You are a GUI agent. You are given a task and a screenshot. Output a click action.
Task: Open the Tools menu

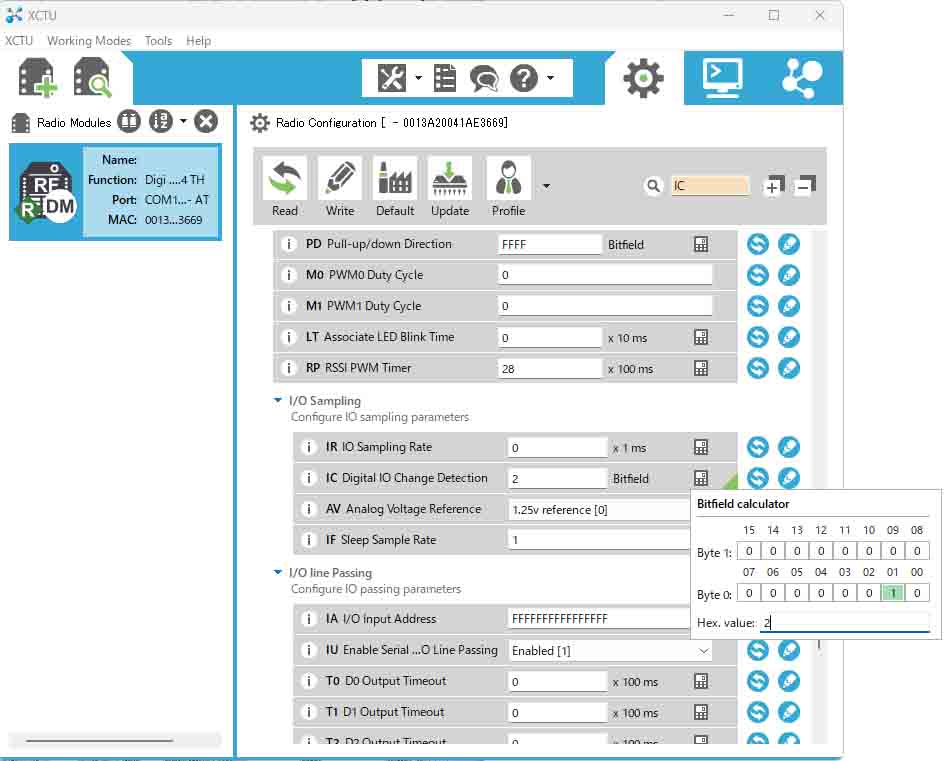pyautogui.click(x=158, y=40)
